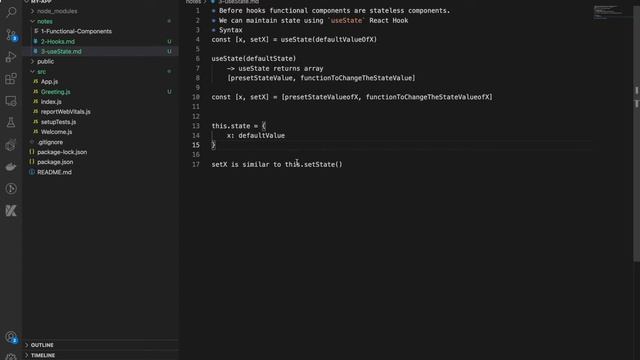This screenshot has width=640, height=360.
Task: Open the Search view in the activity bar
Action: 11,12
